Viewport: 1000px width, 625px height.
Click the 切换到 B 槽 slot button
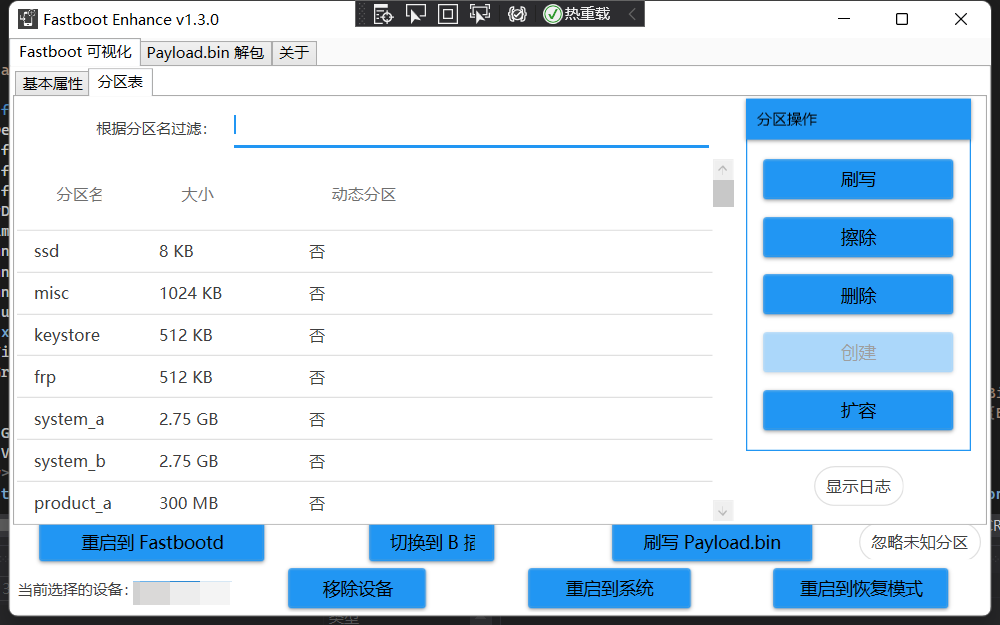[x=432, y=543]
